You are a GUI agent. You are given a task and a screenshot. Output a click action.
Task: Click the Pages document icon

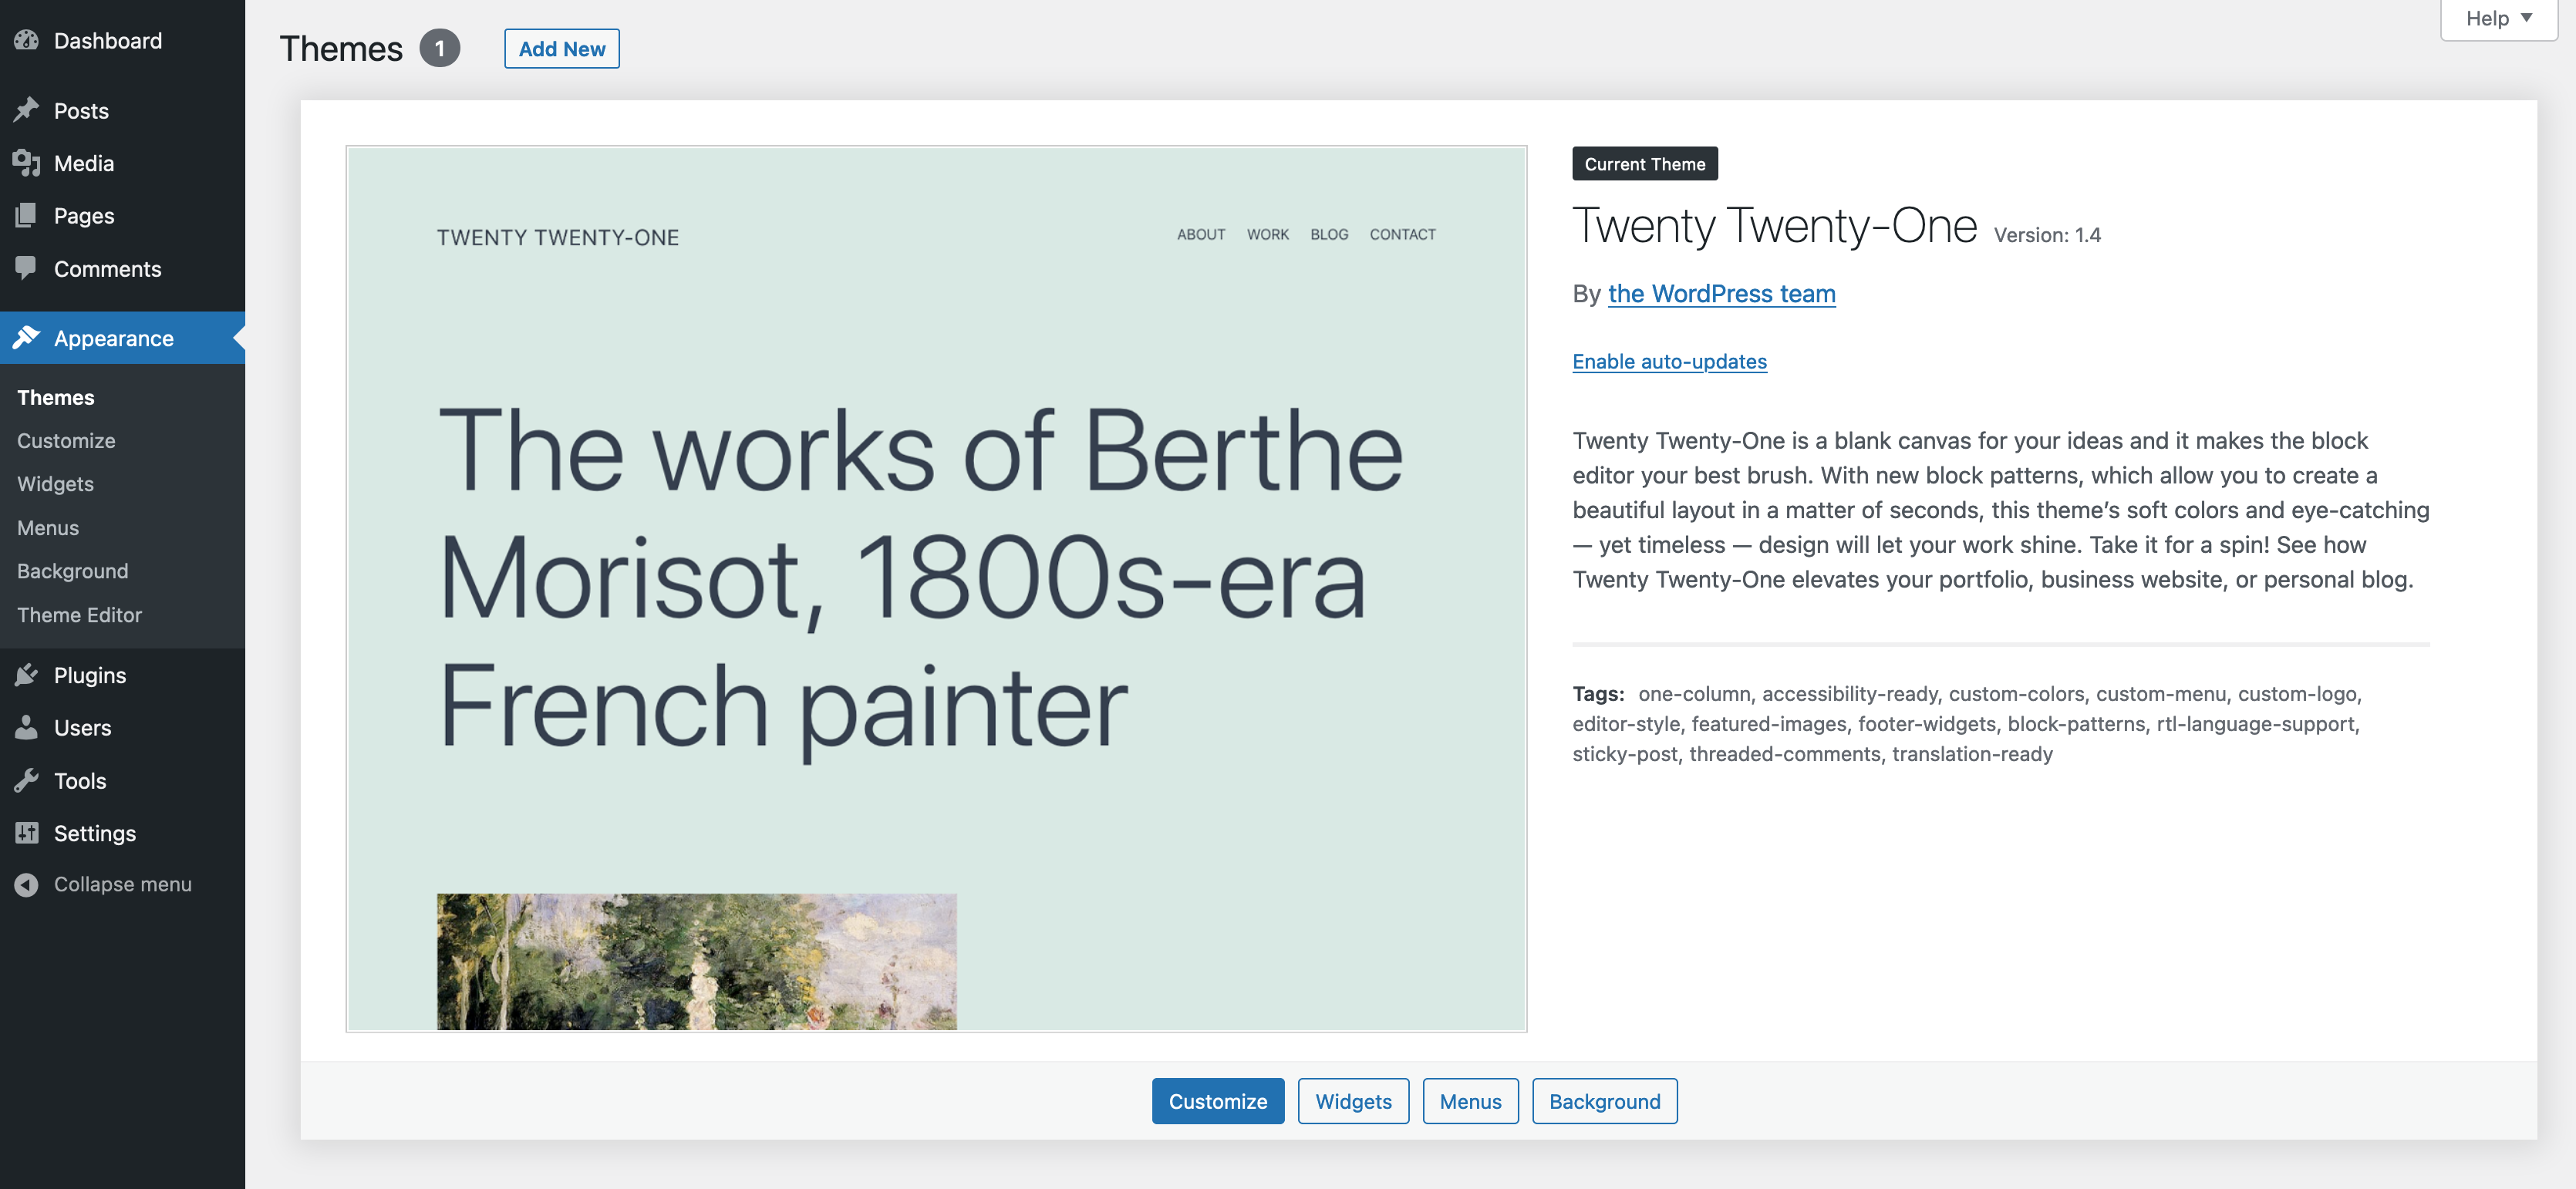[x=27, y=216]
